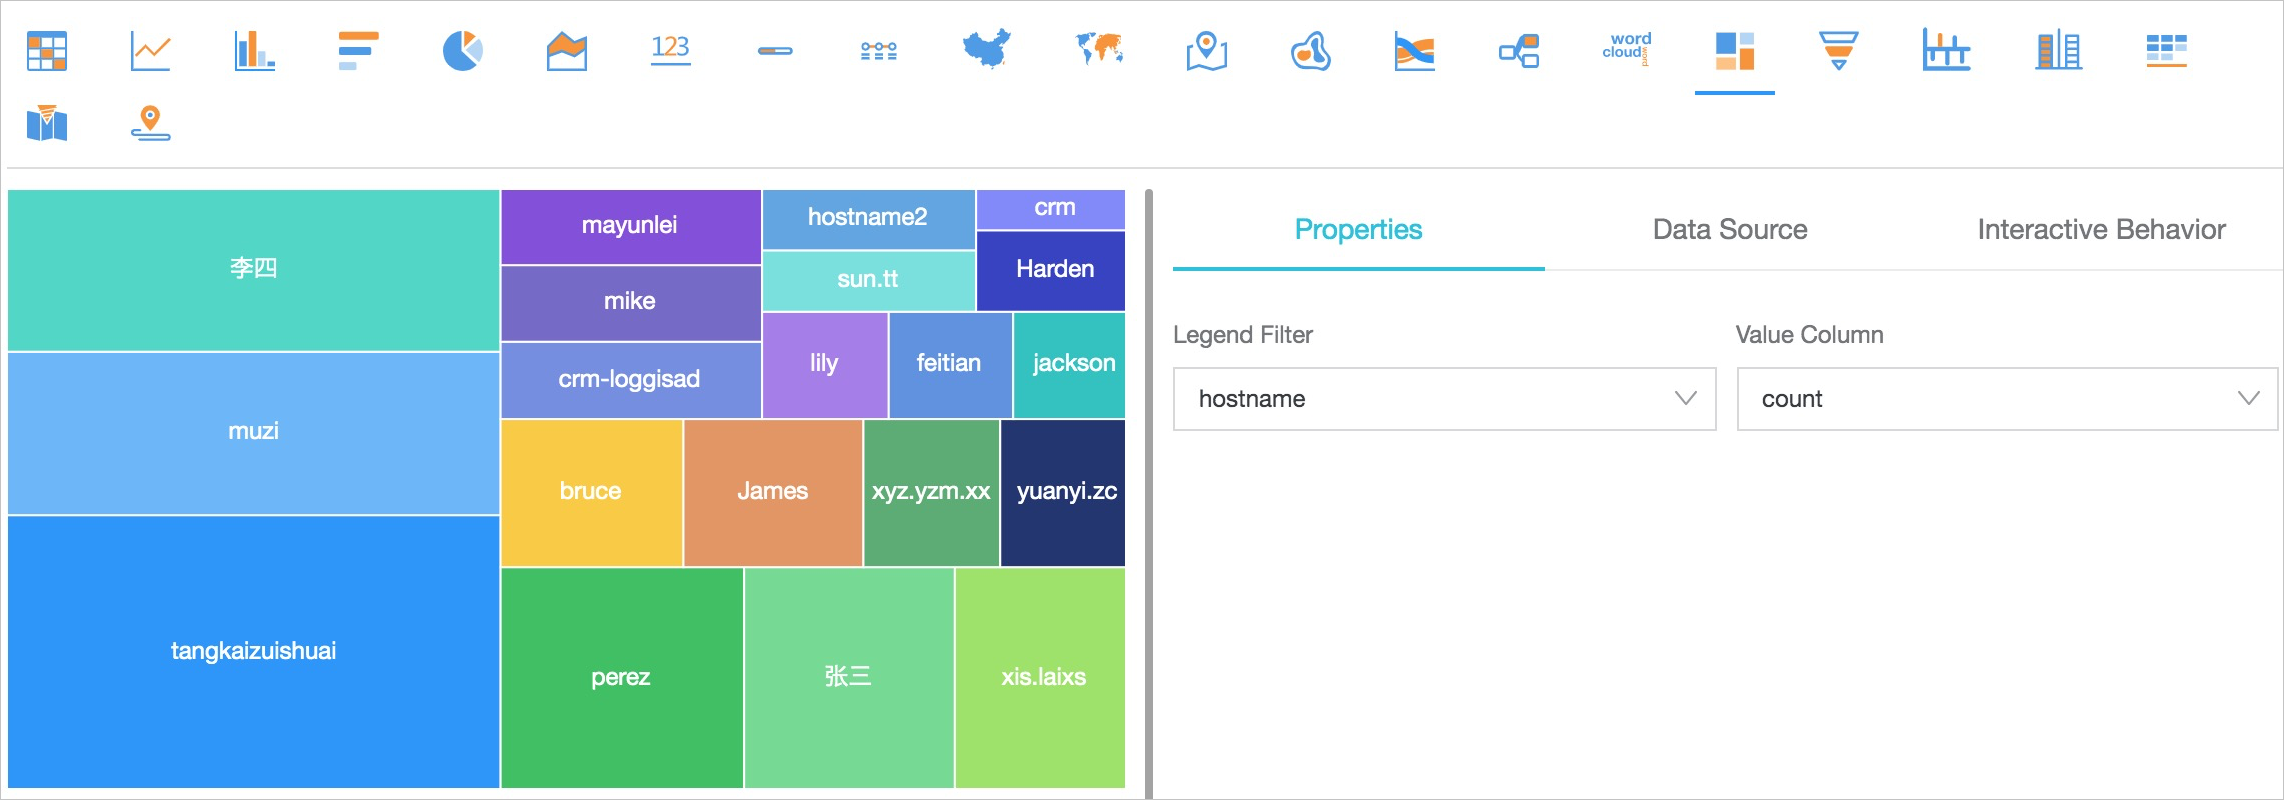This screenshot has width=2284, height=800.
Task: Choose the area chart icon
Action: pos(566,50)
